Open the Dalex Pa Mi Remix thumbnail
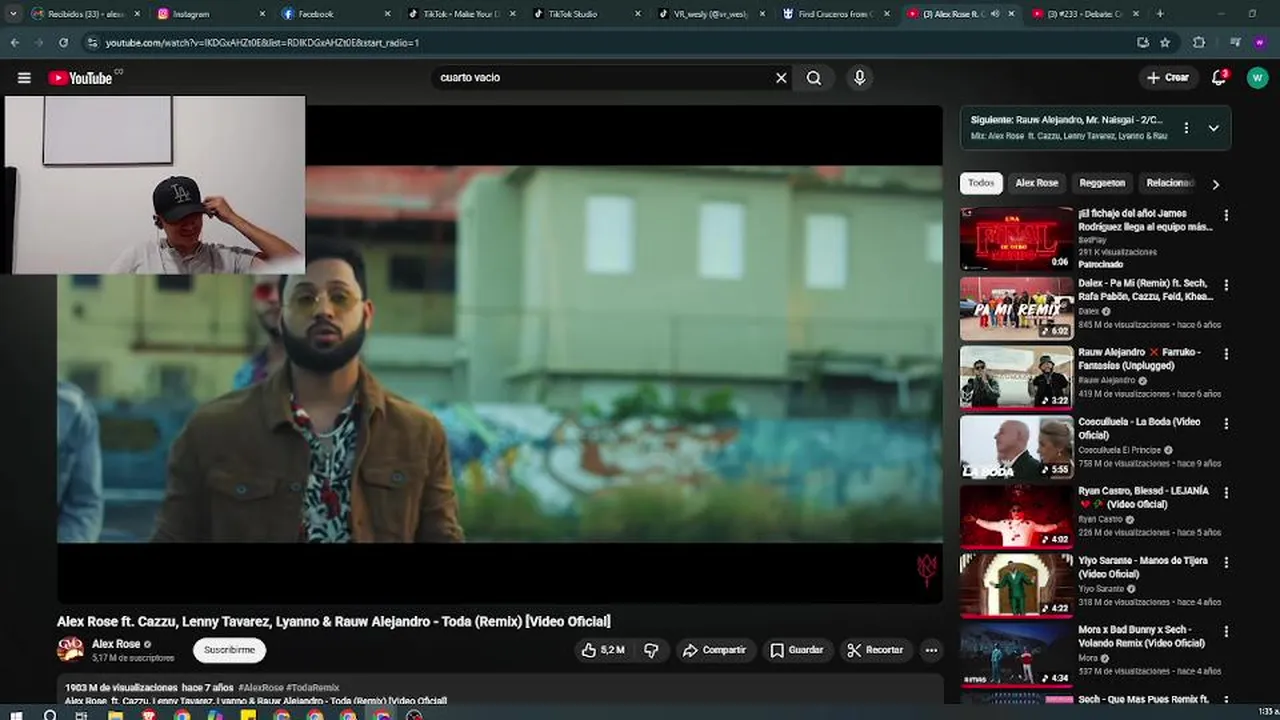This screenshot has height=720, width=1280. point(1016,308)
